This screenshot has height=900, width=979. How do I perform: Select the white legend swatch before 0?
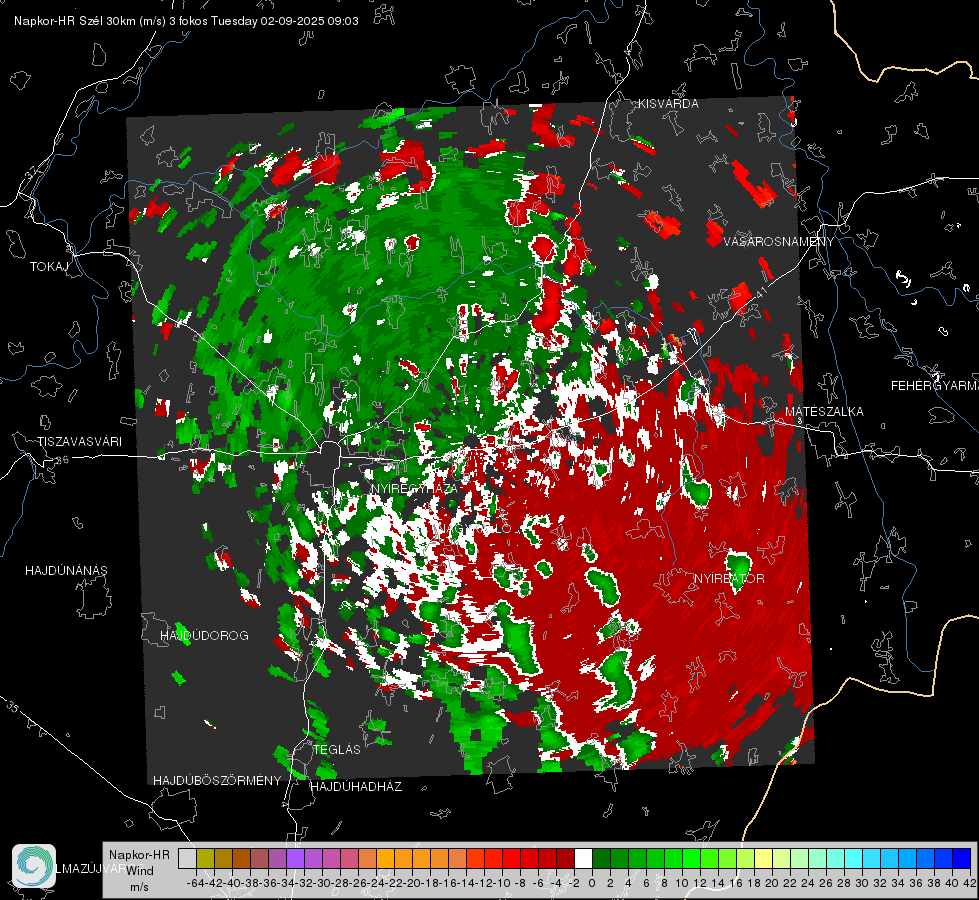click(583, 858)
